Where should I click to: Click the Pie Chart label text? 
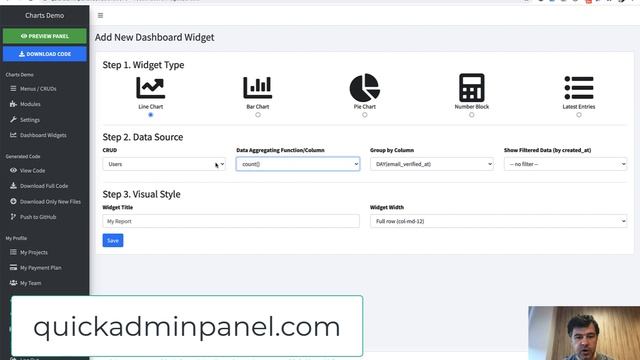coord(364,107)
